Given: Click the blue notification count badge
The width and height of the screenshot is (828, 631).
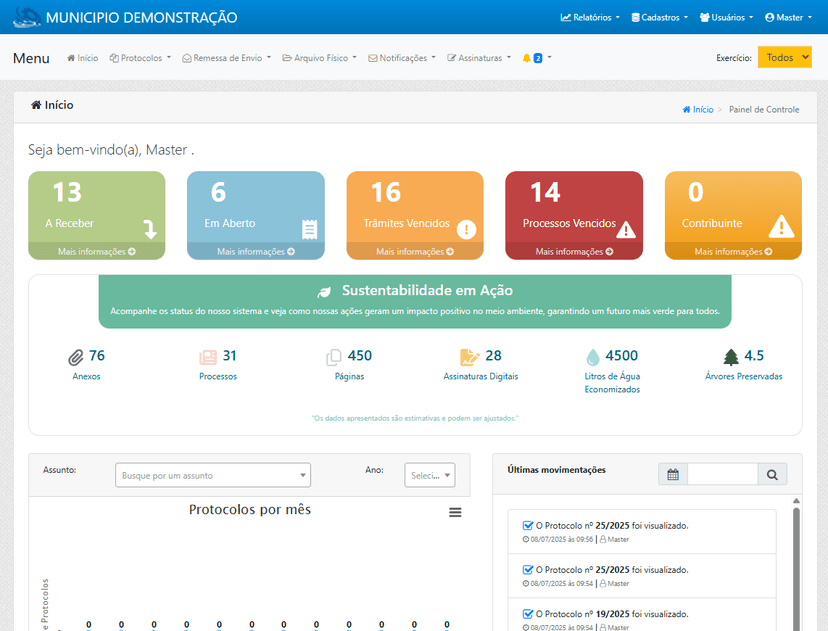Looking at the screenshot, I should pos(538,58).
